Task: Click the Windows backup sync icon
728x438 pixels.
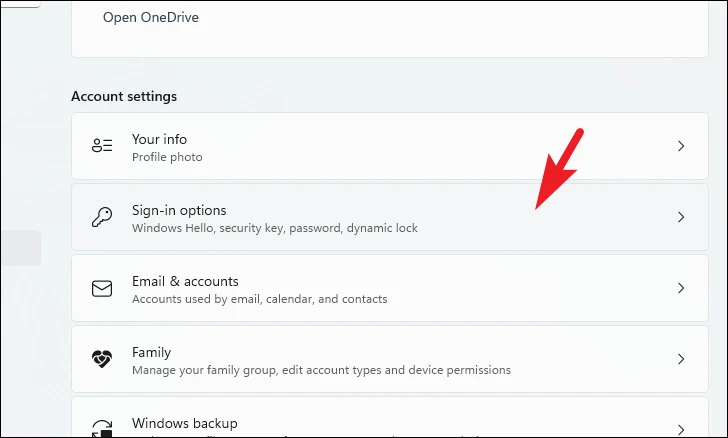Action: [x=102, y=428]
